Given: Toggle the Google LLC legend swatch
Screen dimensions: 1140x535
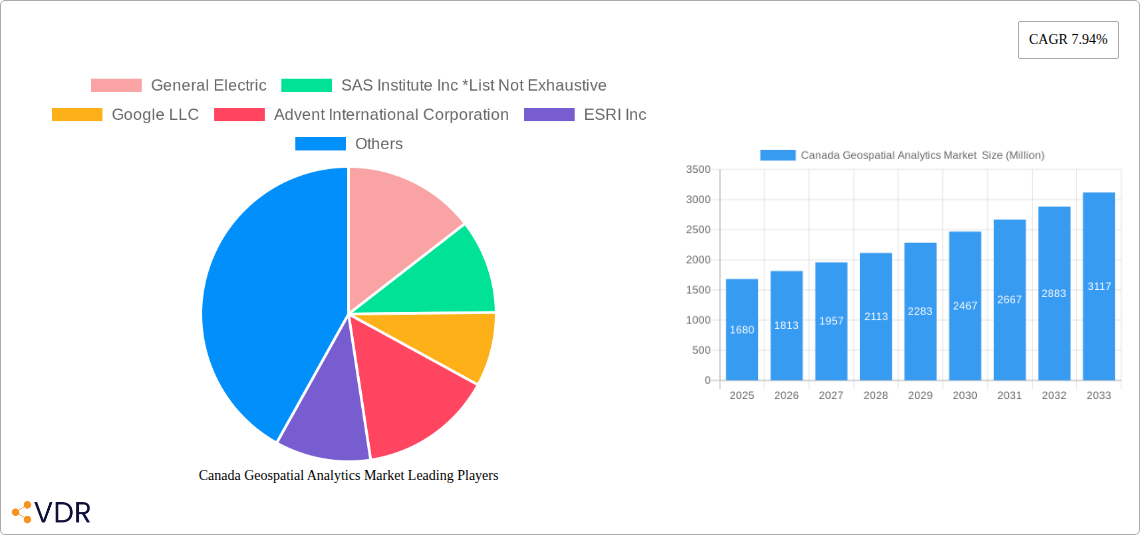Looking at the screenshot, I should tap(77, 115).
